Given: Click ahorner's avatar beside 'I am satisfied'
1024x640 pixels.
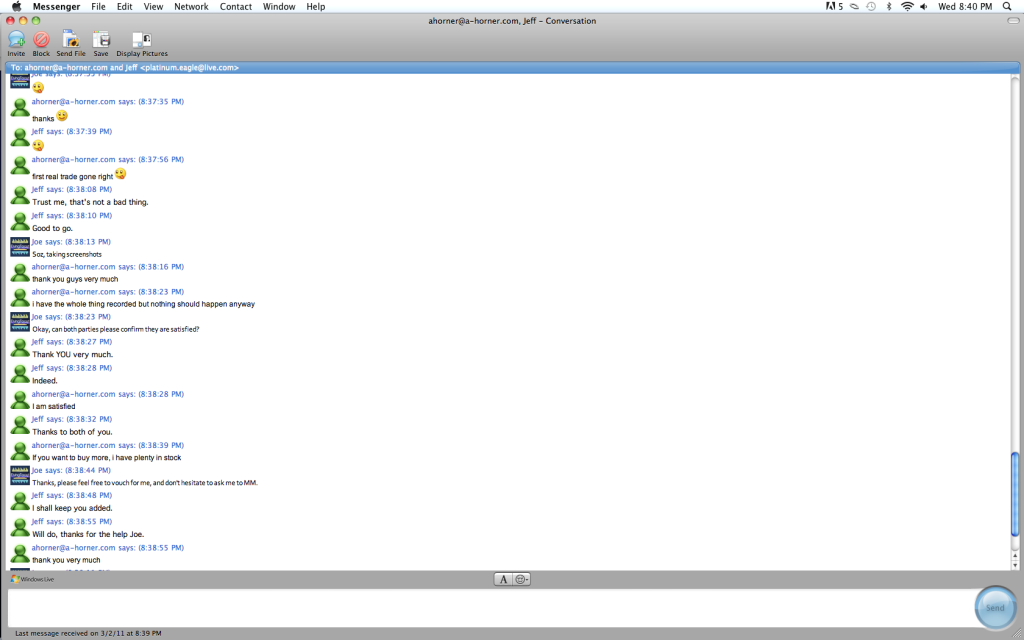Looking at the screenshot, I should click(x=20, y=399).
